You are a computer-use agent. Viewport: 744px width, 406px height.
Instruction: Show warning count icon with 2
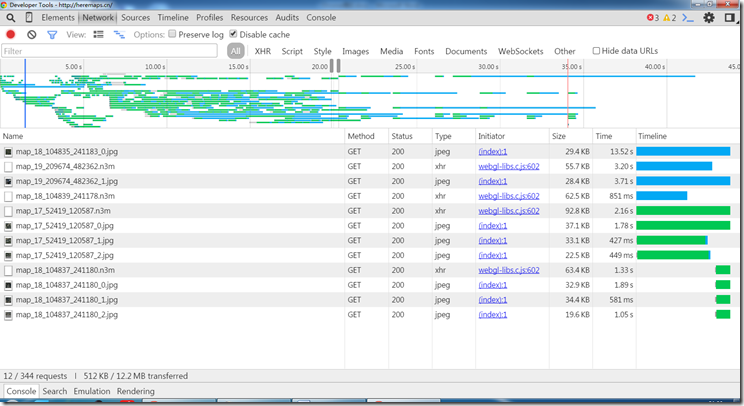tap(670, 18)
